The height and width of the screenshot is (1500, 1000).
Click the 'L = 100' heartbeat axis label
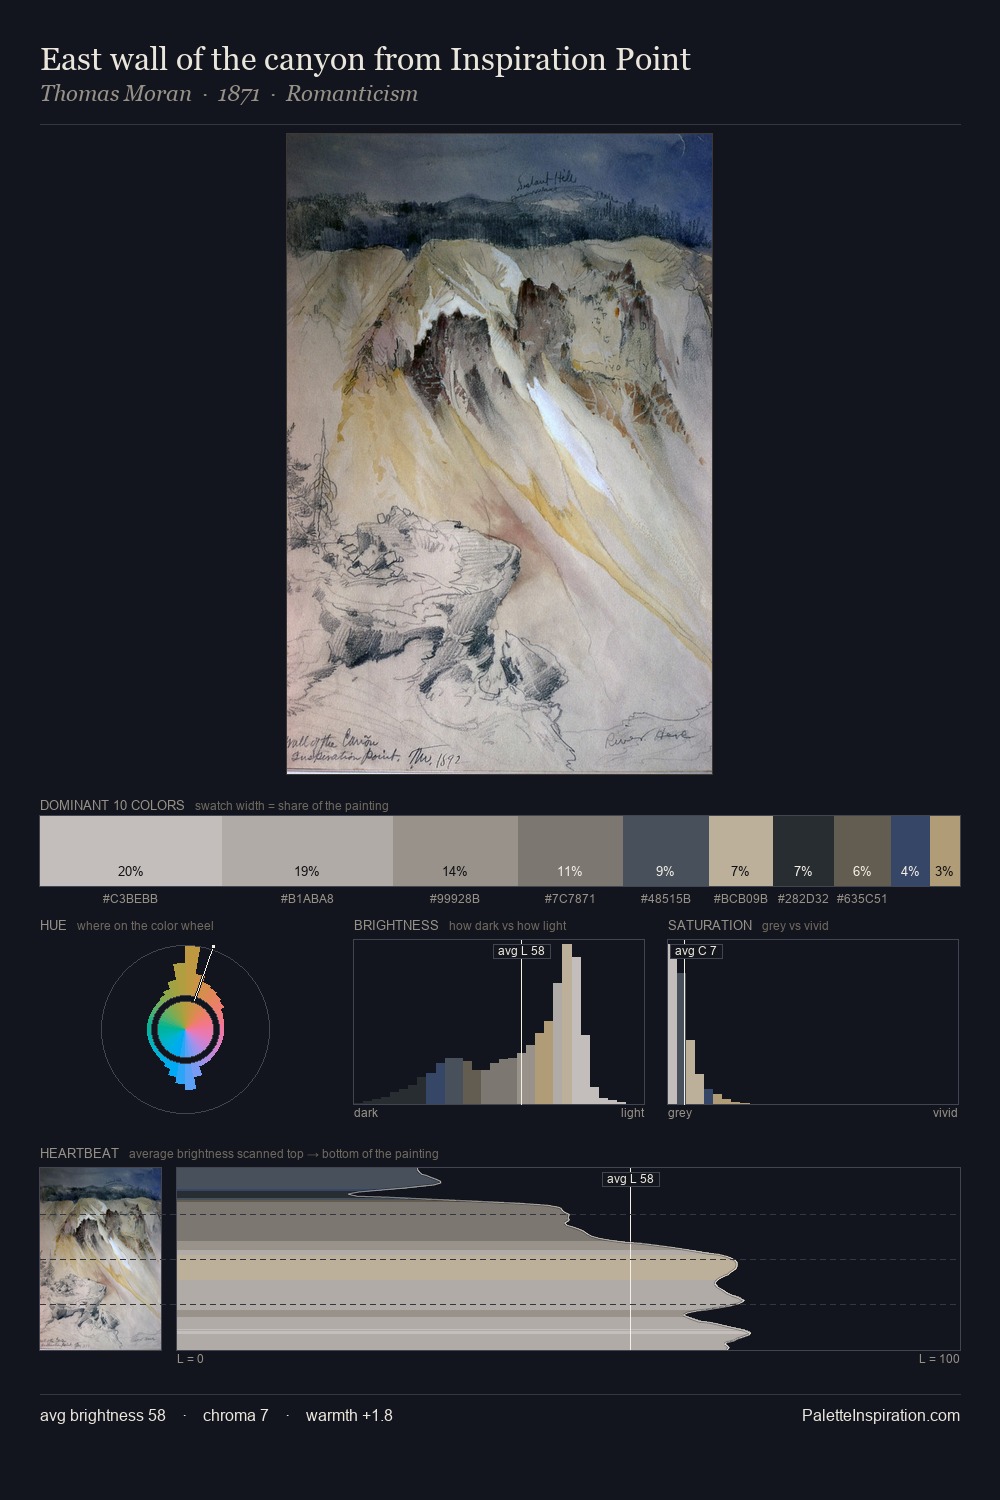[x=939, y=1359]
